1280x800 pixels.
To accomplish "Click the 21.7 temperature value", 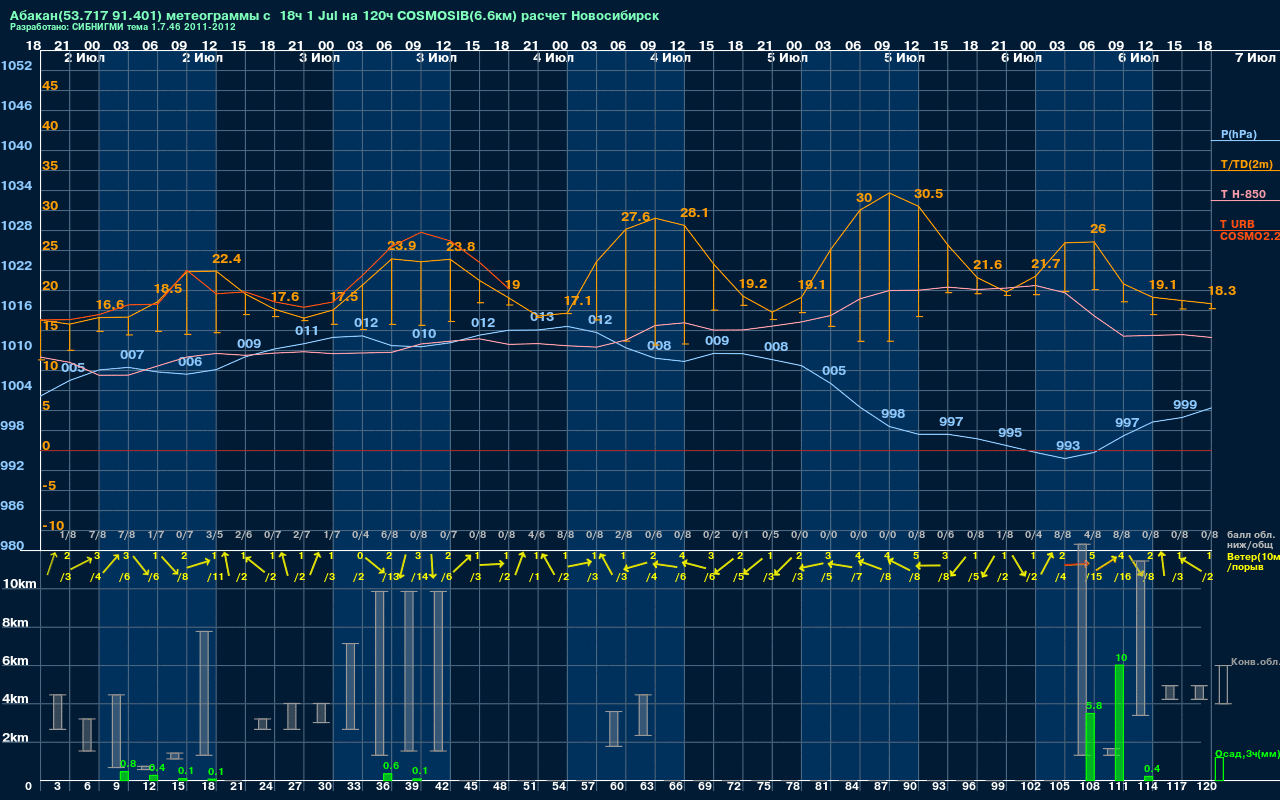I will (1045, 264).
